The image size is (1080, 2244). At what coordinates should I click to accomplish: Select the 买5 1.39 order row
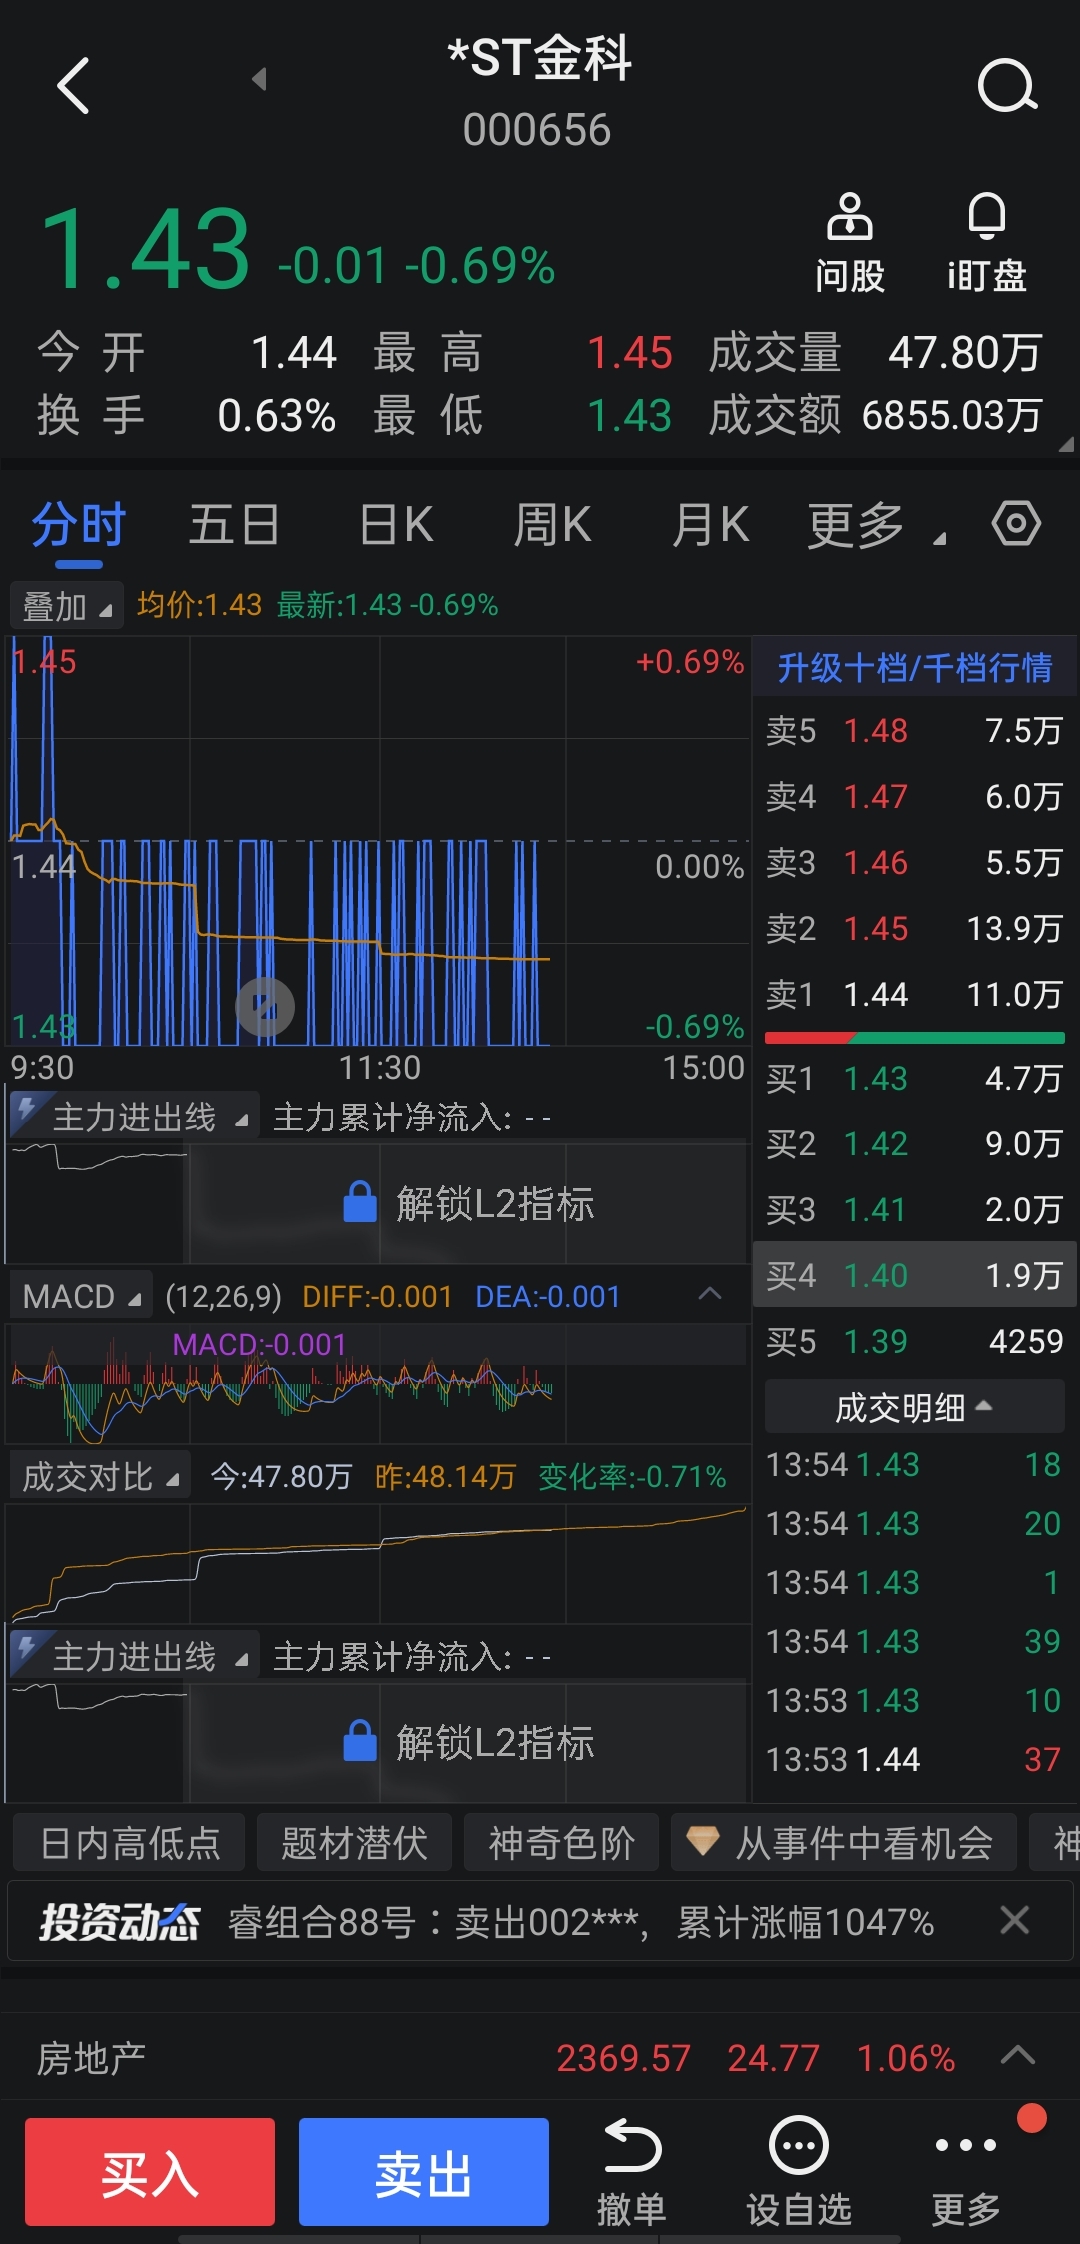(914, 1341)
